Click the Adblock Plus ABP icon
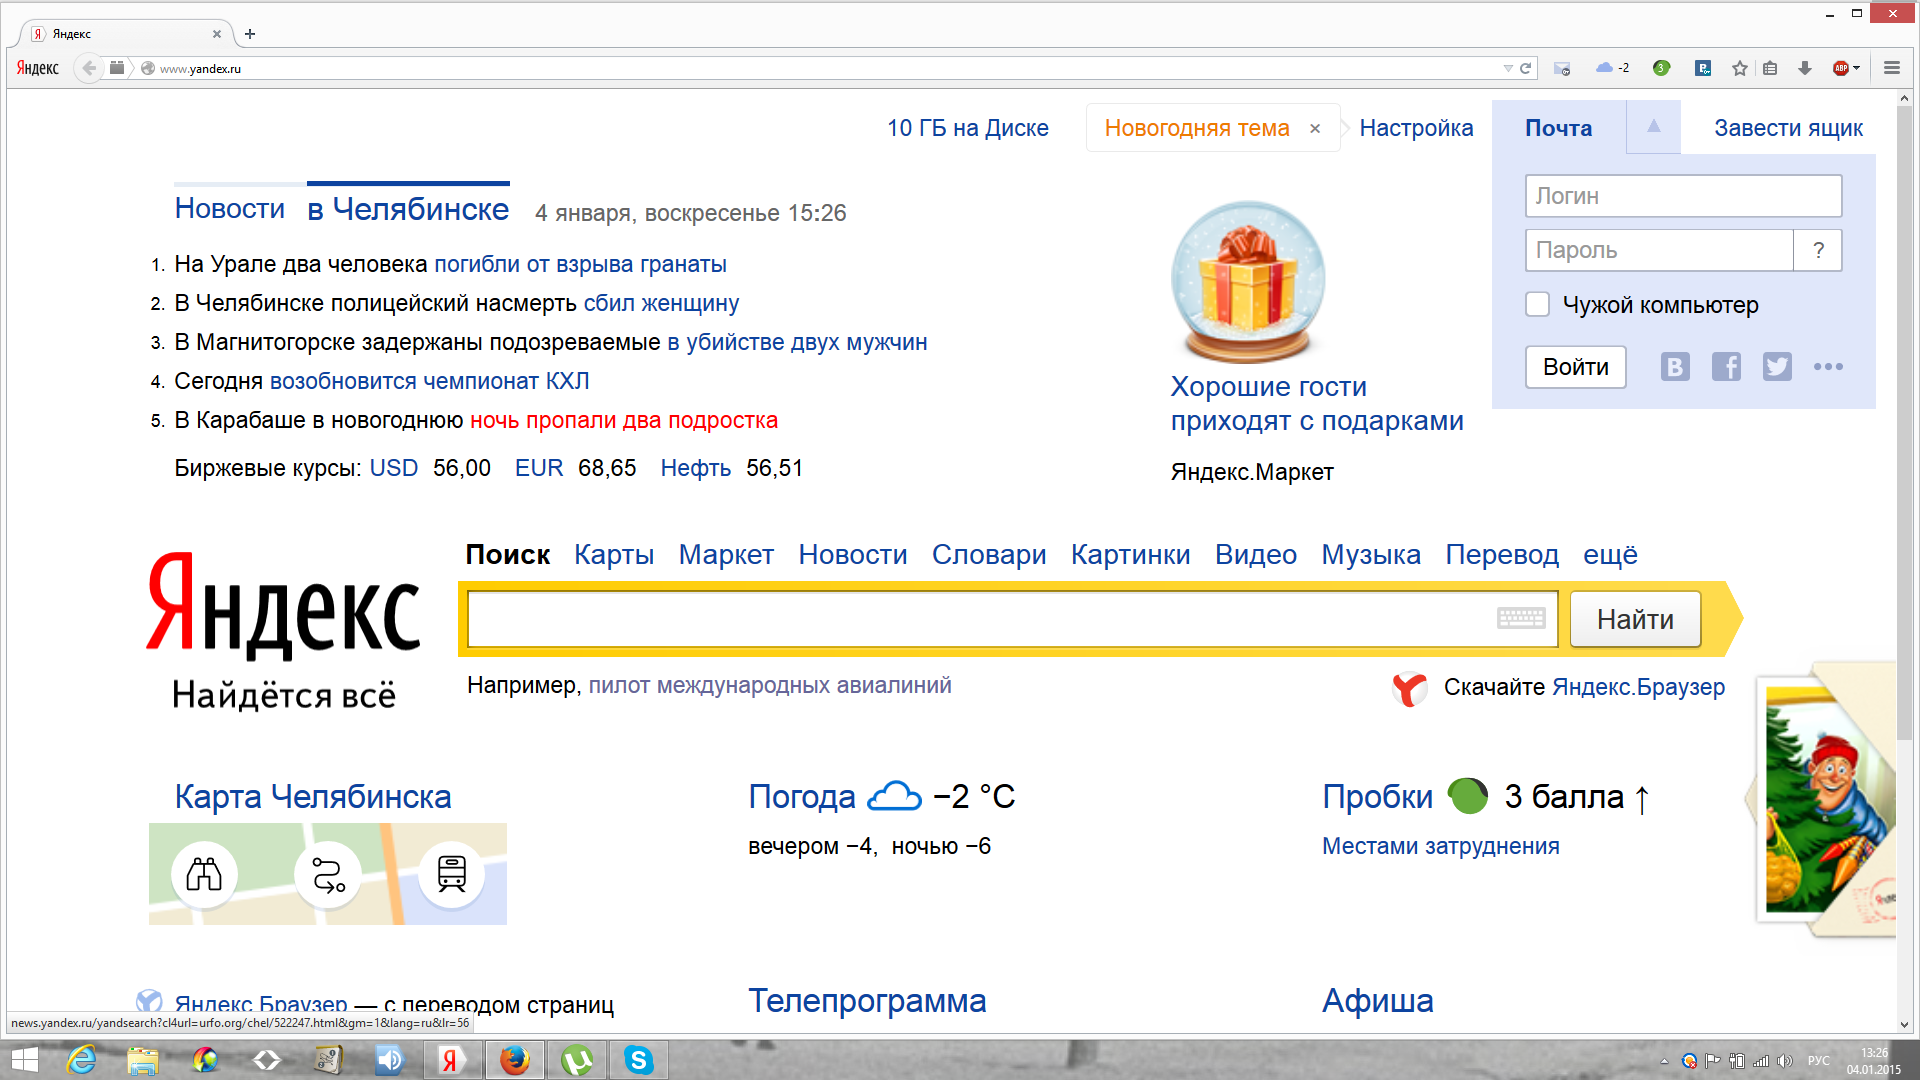This screenshot has height=1080, width=1920. point(1841,68)
